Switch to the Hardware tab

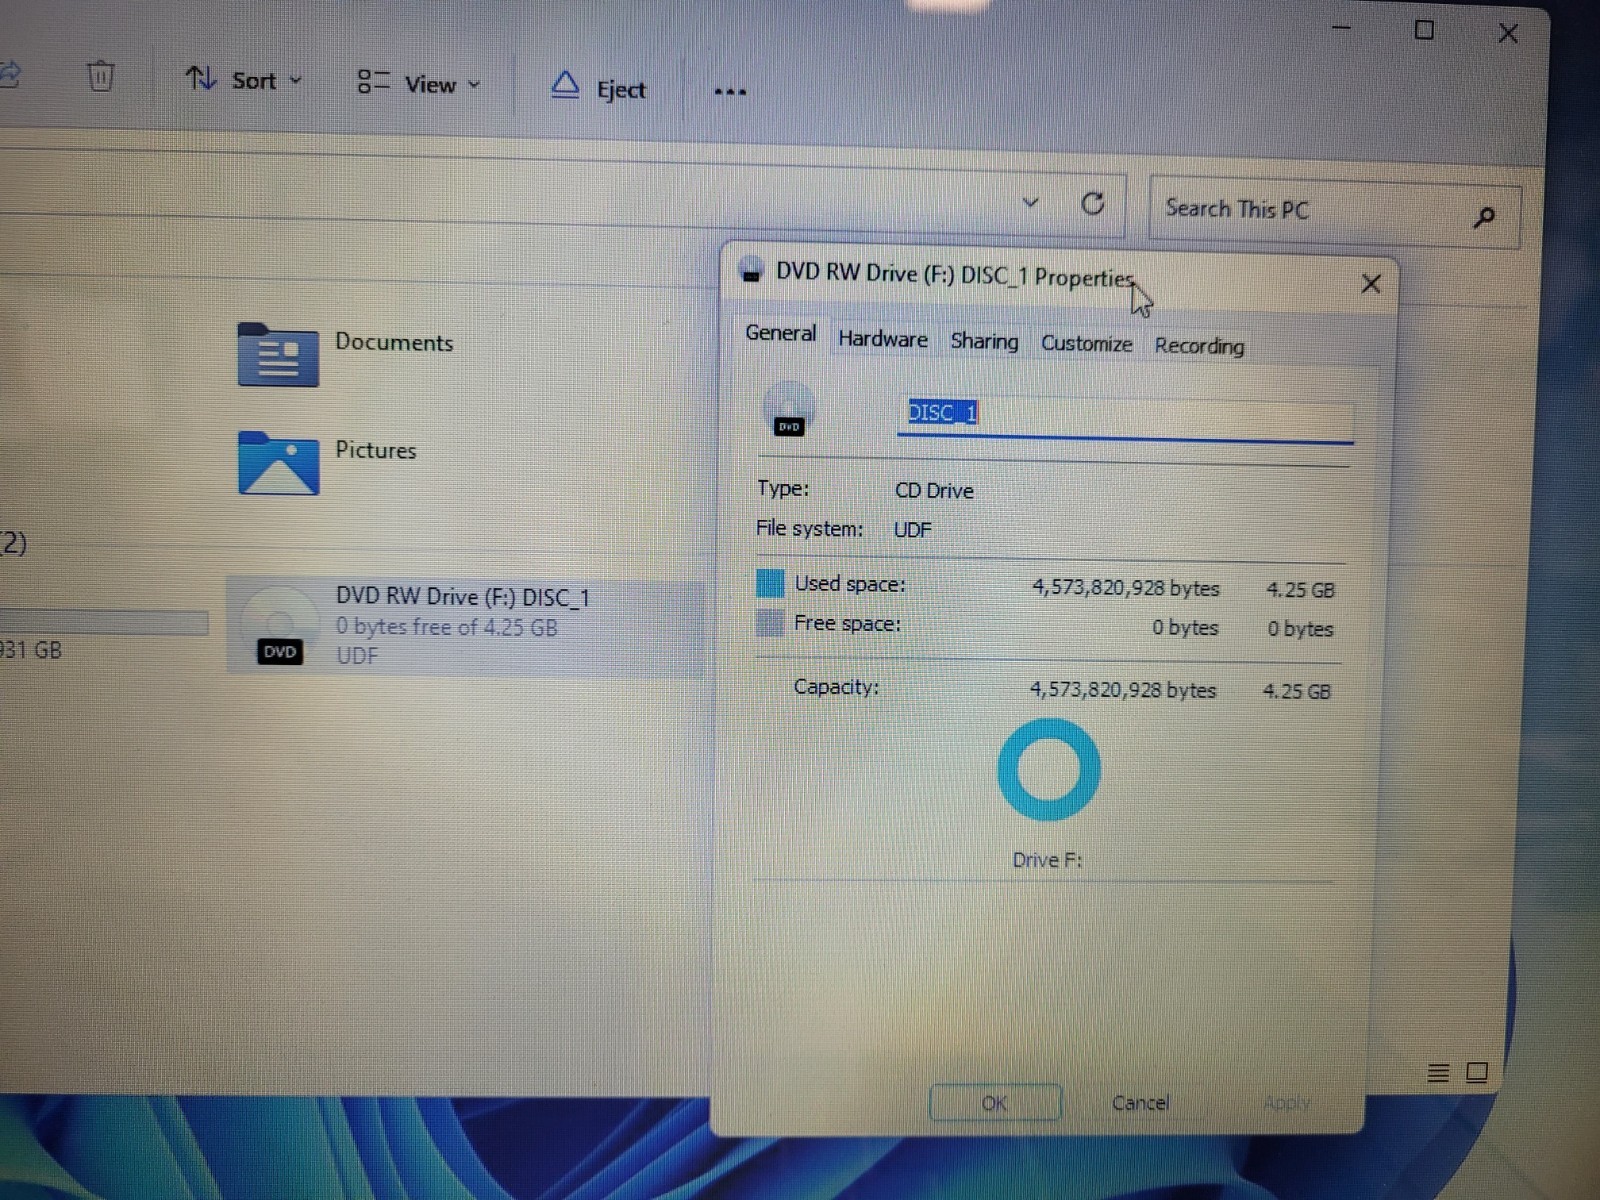(x=883, y=339)
